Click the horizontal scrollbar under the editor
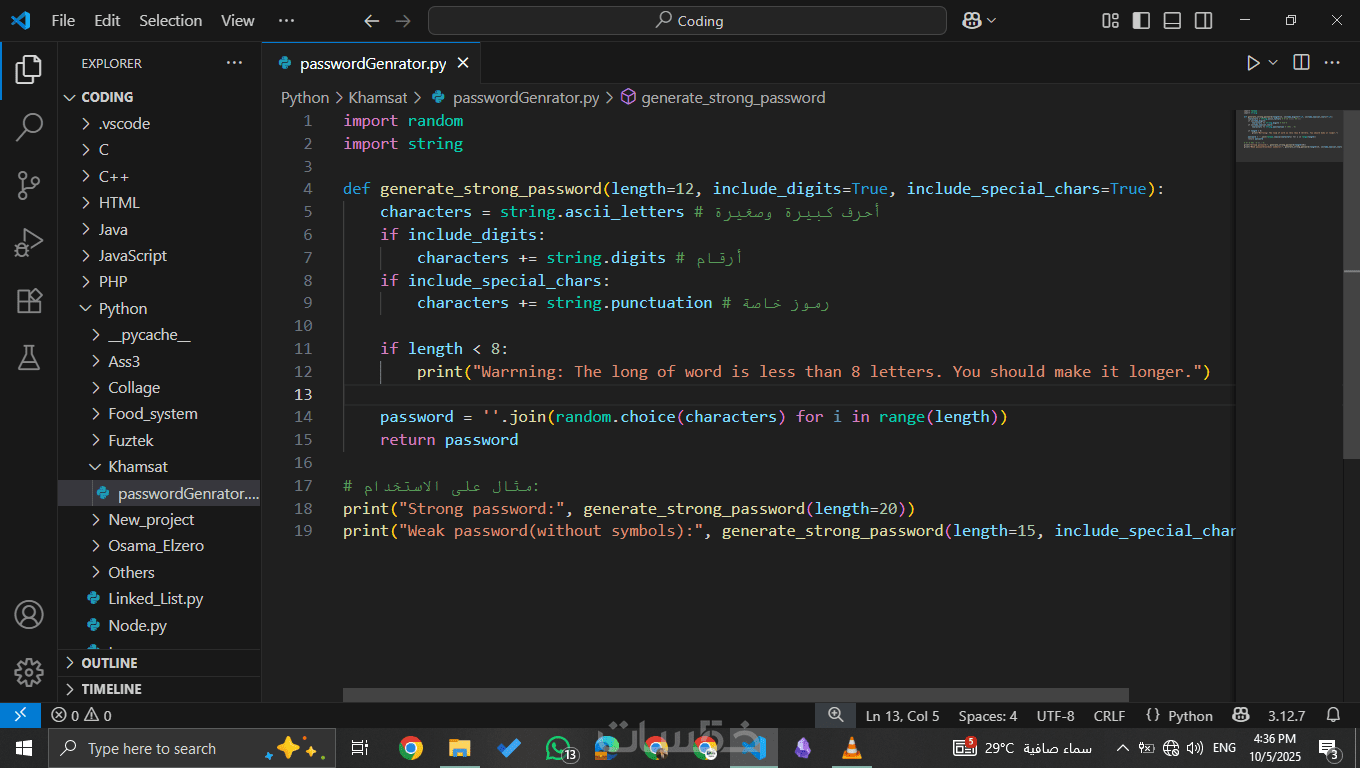This screenshot has height=768, width=1360. pos(735,695)
